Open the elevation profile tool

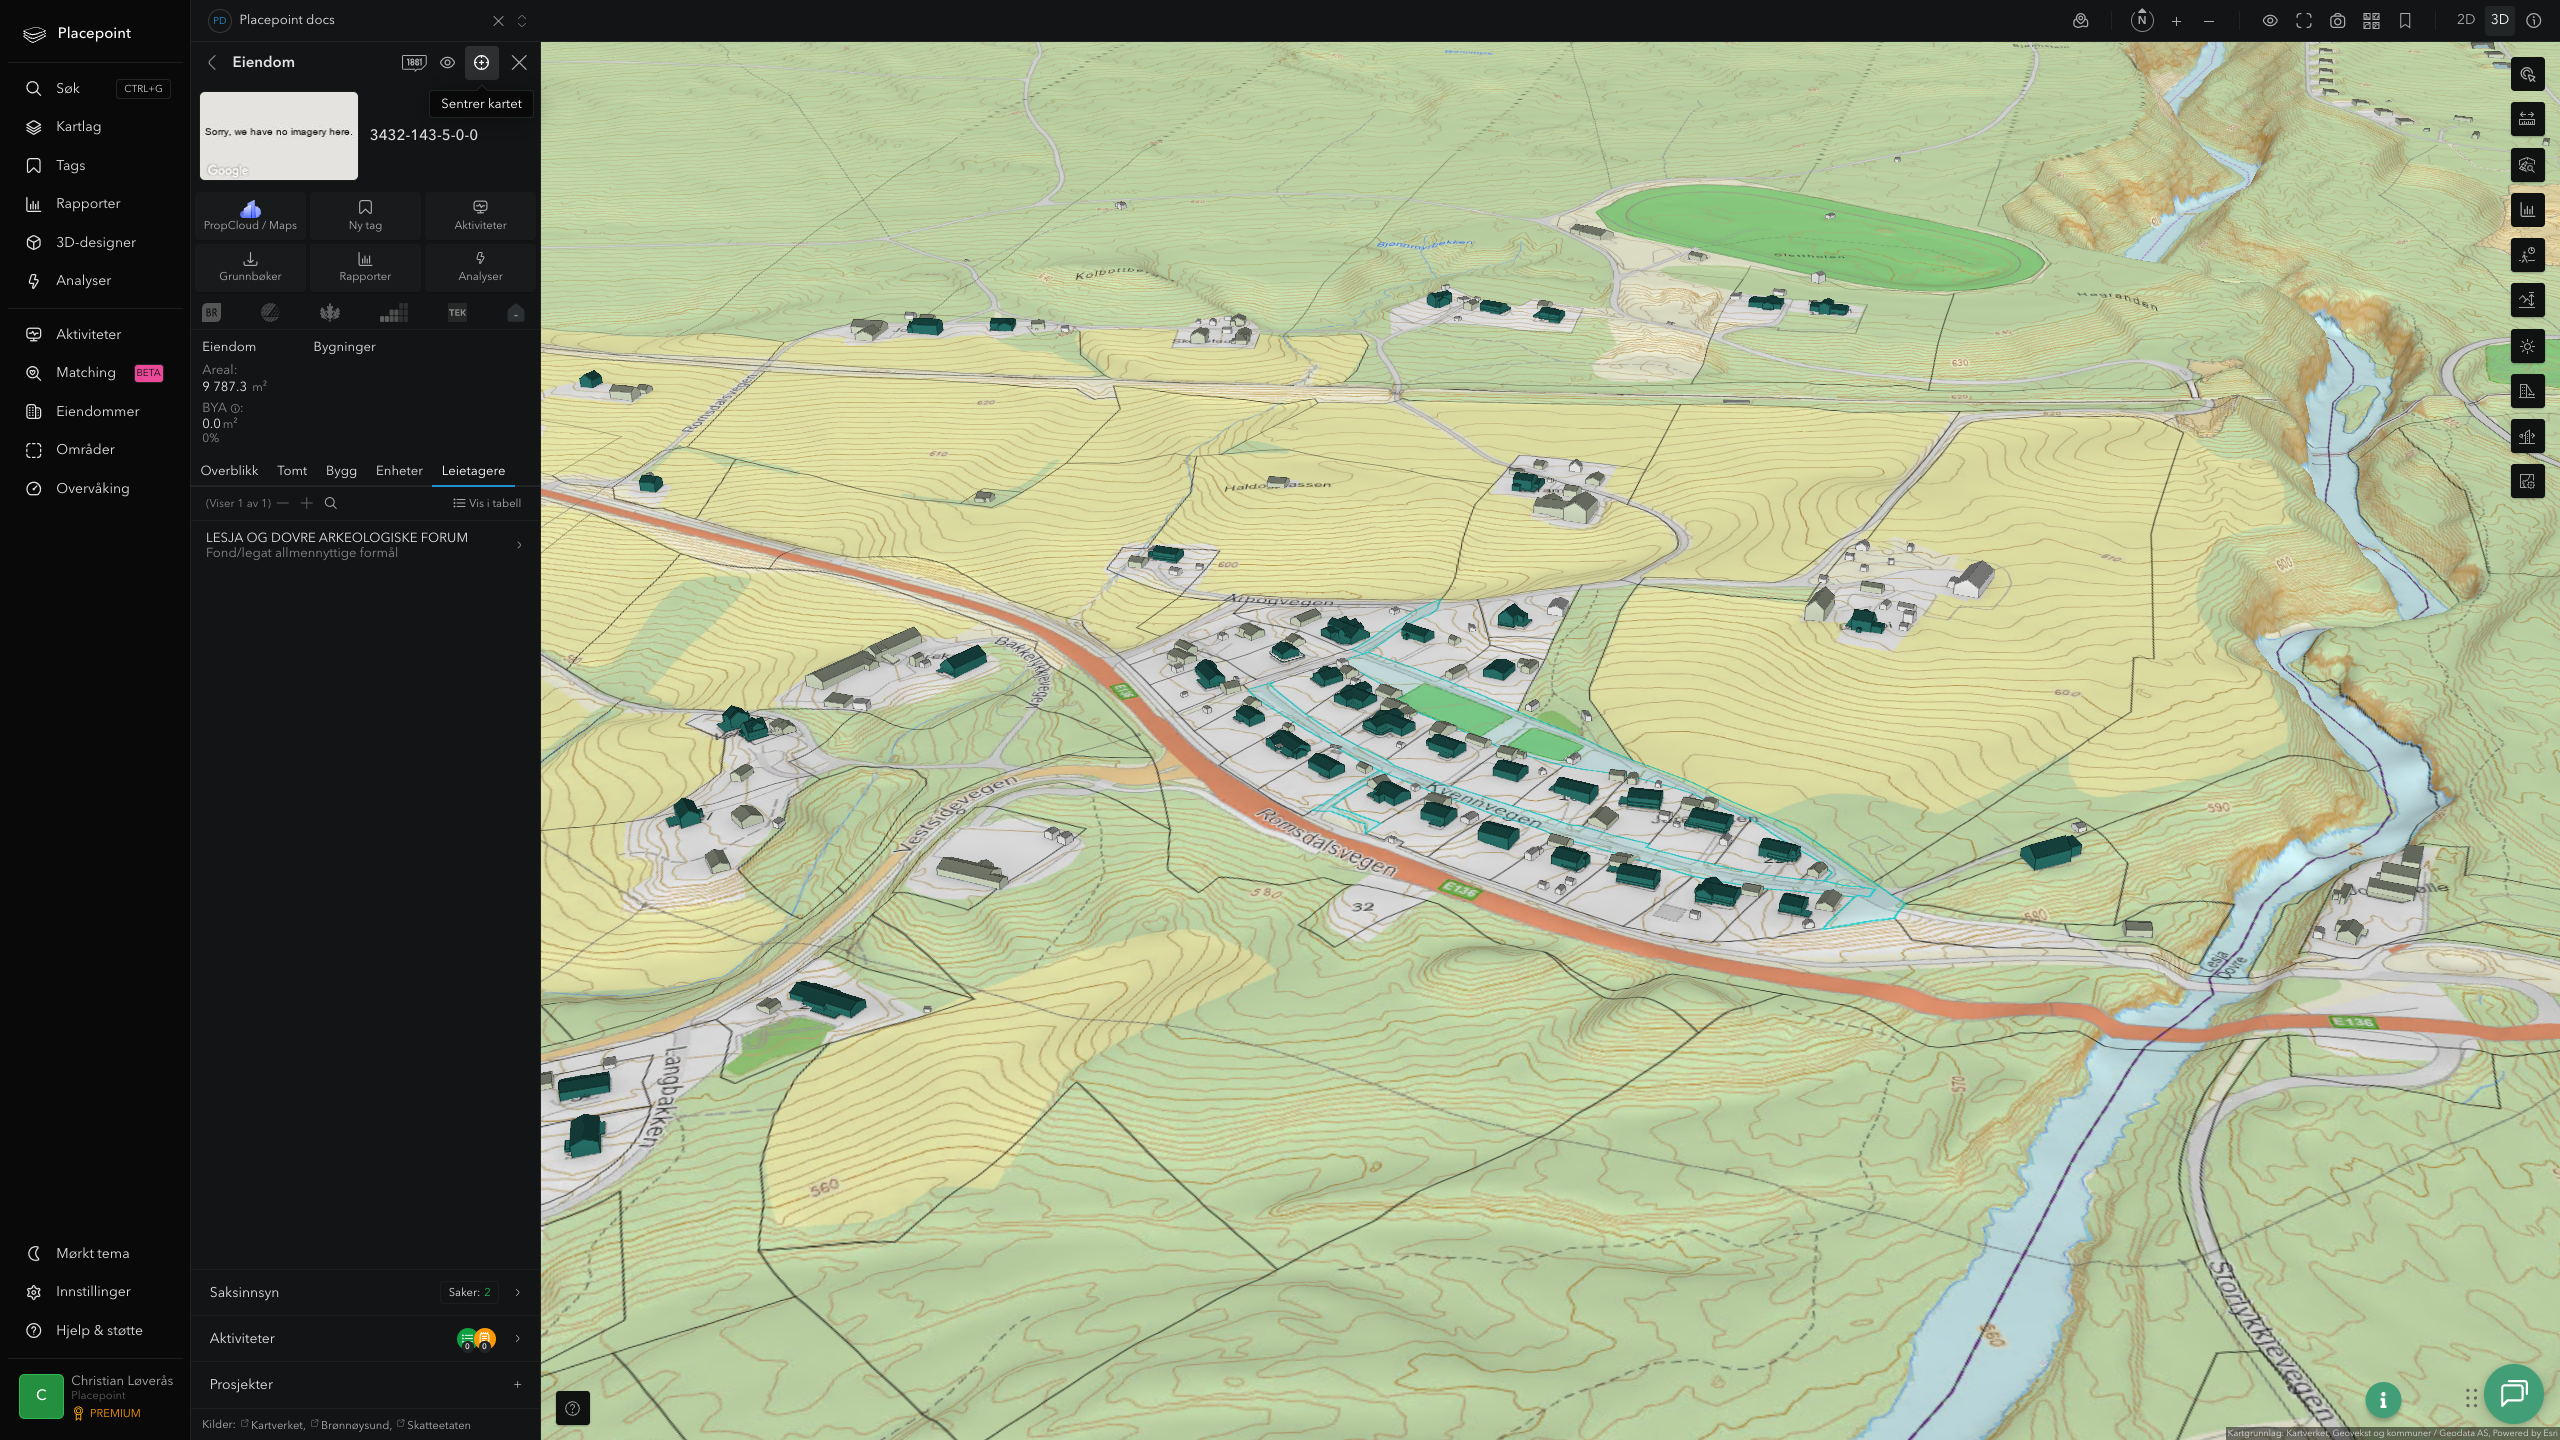pos(2527,301)
